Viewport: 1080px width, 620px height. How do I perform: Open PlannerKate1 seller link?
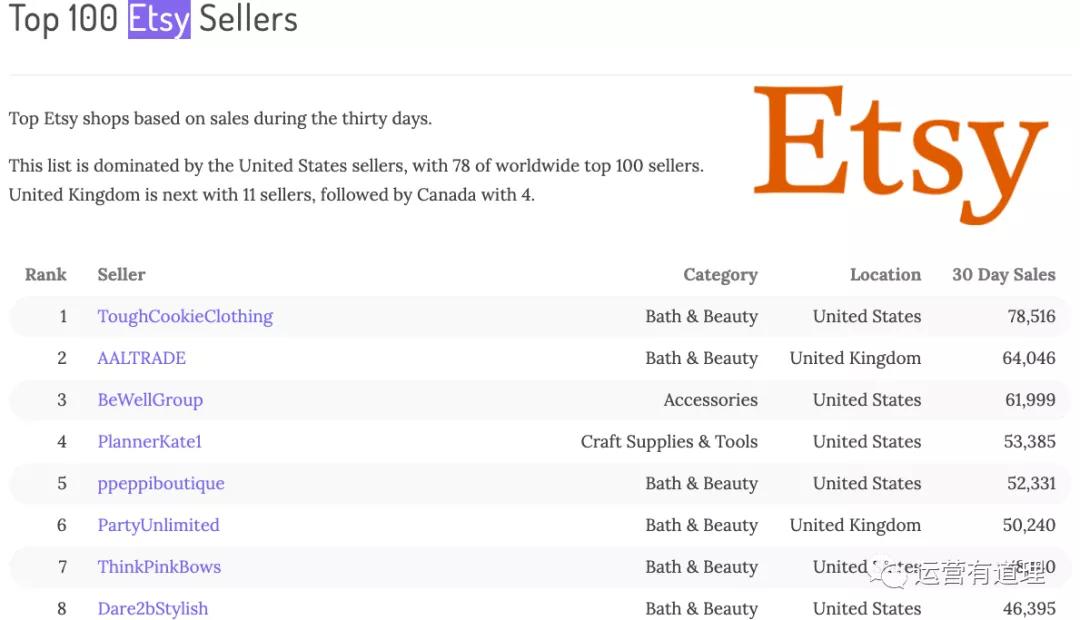[150, 442]
